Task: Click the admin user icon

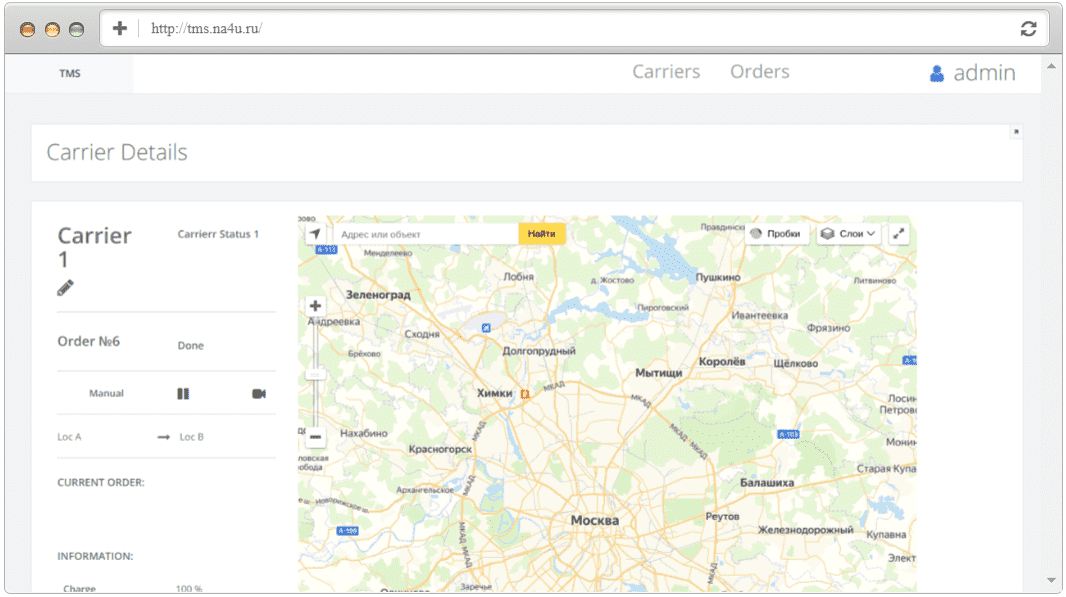Action: (x=937, y=73)
